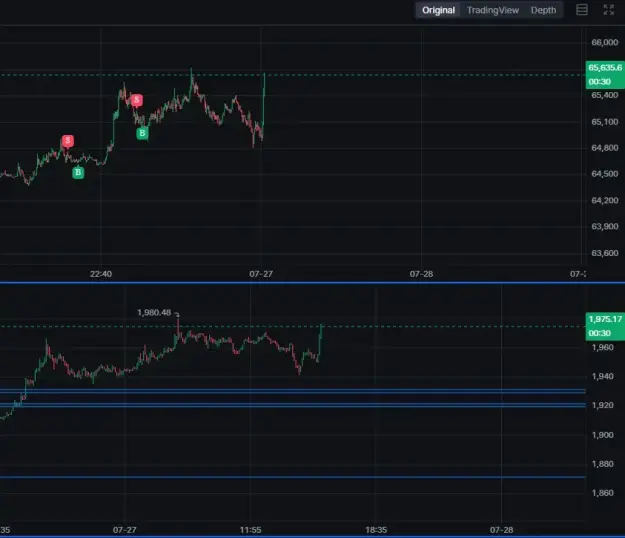Click the blue divider between the two charts
625x538 pixels.
click(312, 283)
